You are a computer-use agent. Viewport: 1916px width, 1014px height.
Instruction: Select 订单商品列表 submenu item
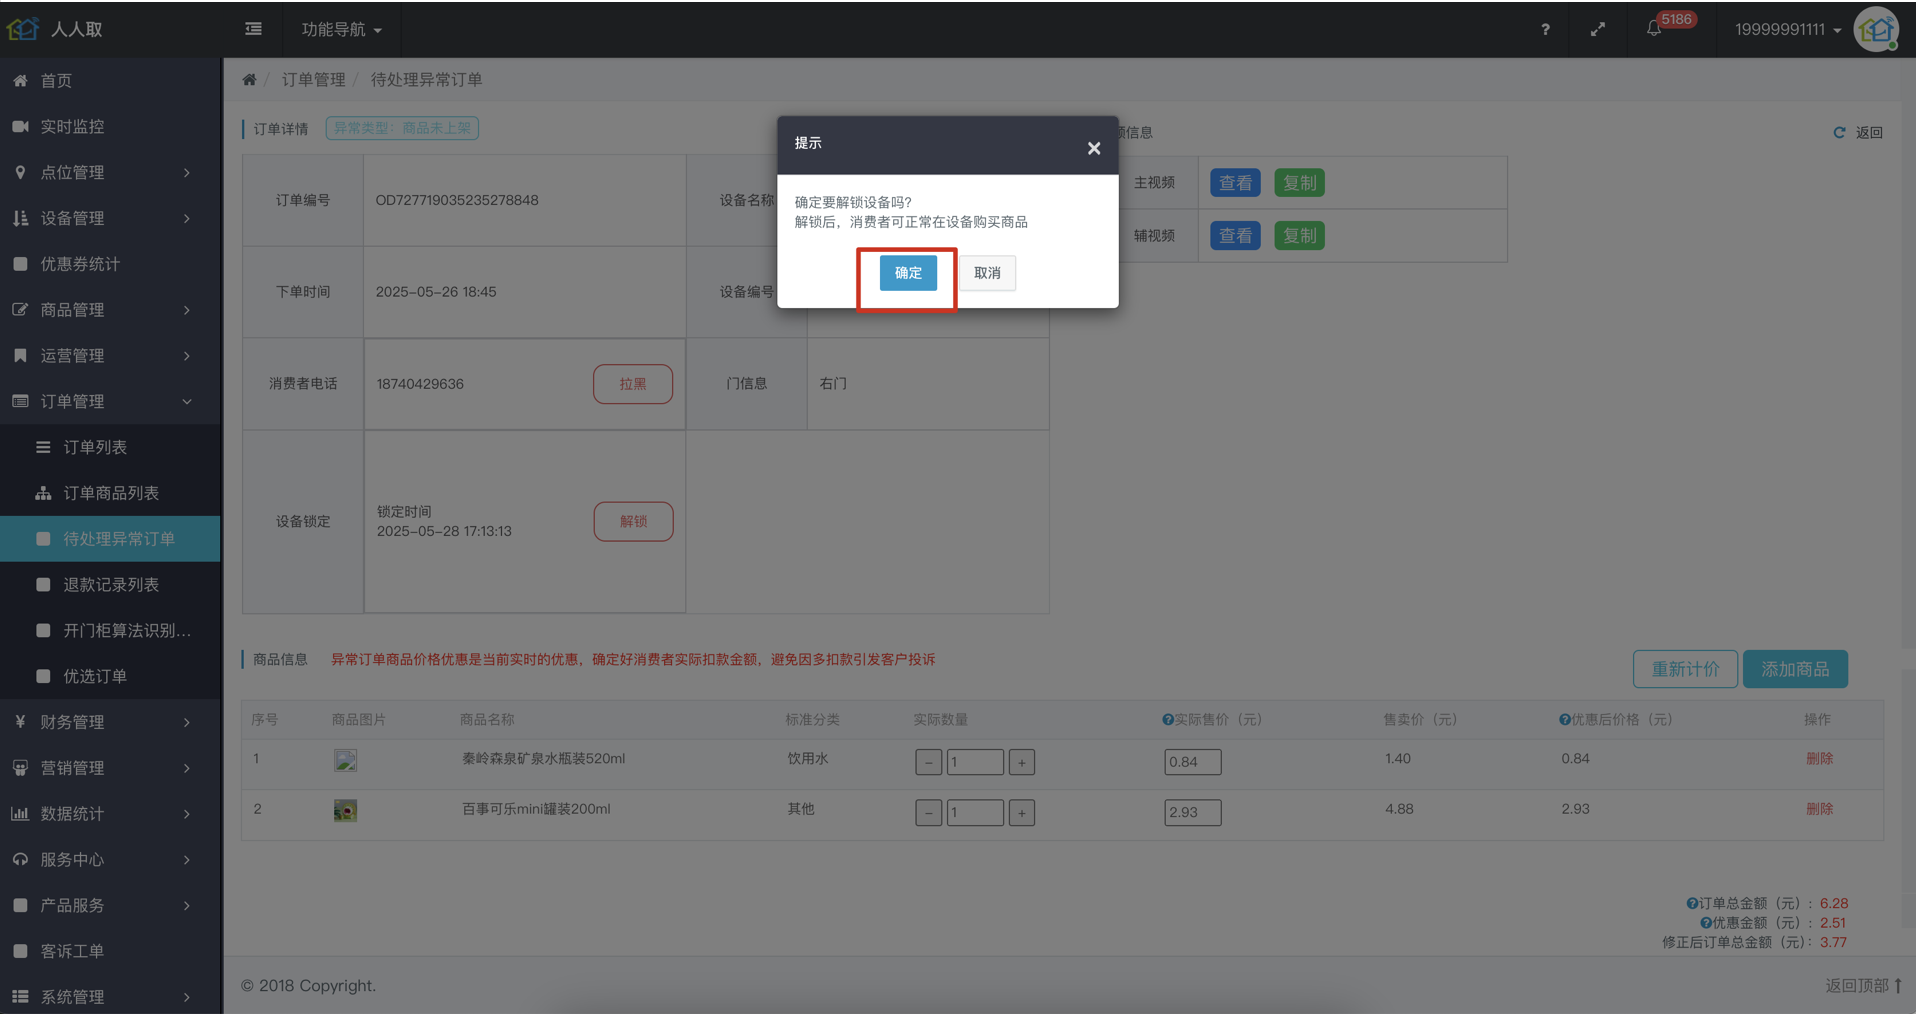pyautogui.click(x=110, y=493)
